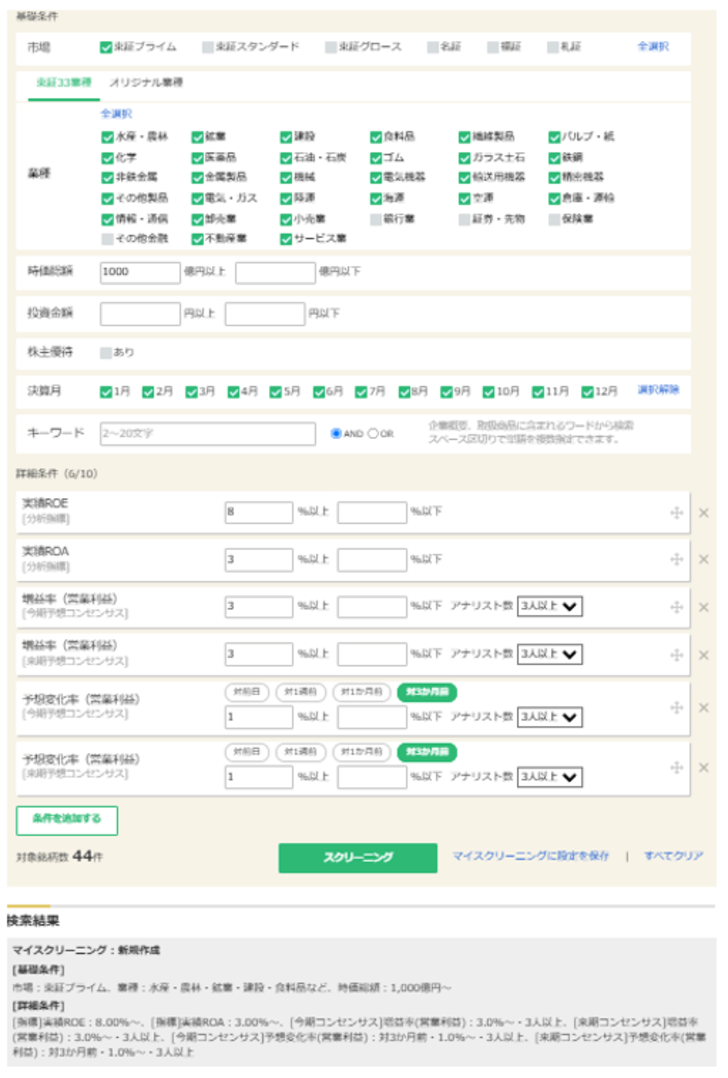The height and width of the screenshot is (1078, 728).
Task: Select the 東証33業種 tab
Action: pos(62,83)
